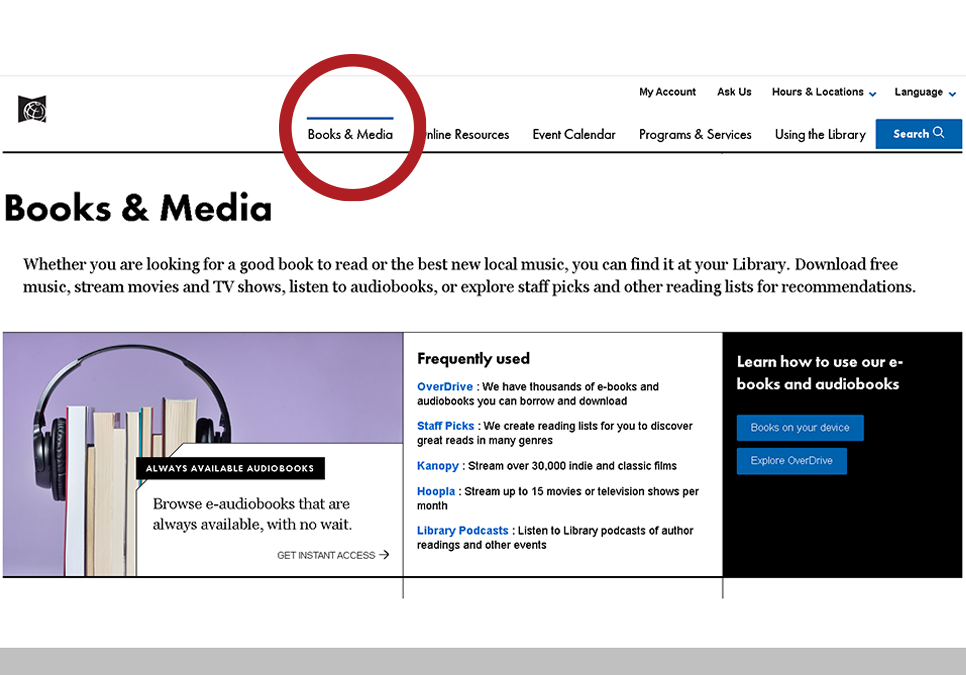Open the Programs & Services menu
Viewport: 966px width, 675px height.
tap(695, 134)
